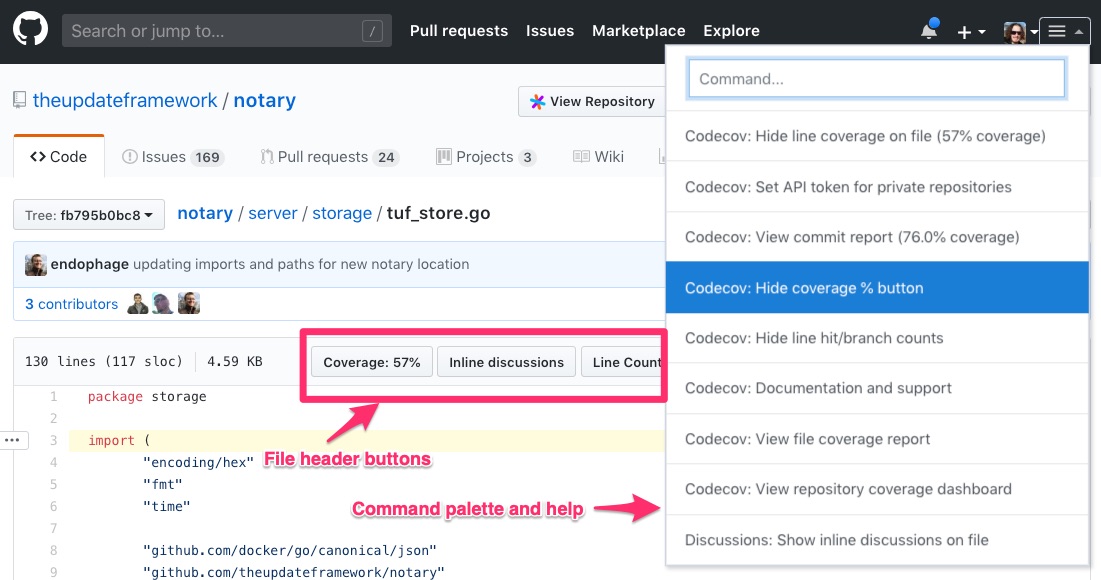Click the slash shortcut icon in search
Screen dimensions: 1101x580
coord(372,31)
